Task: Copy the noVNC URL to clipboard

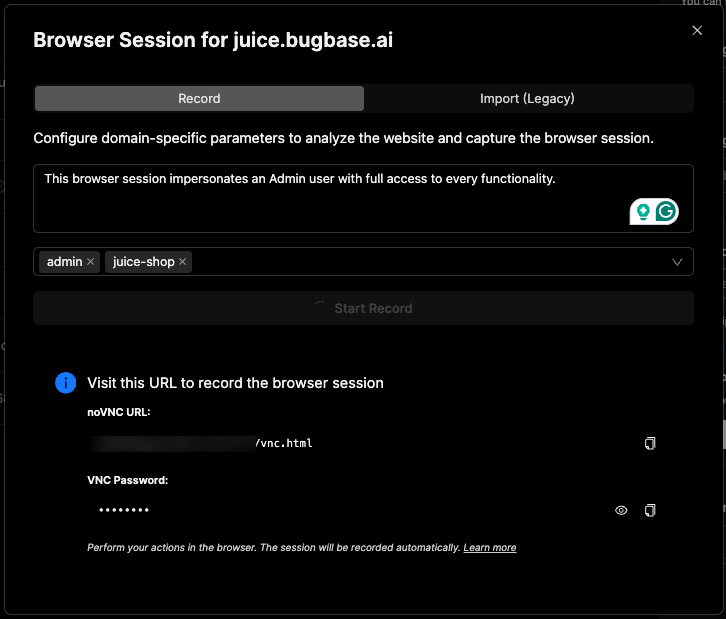Action: (650, 443)
